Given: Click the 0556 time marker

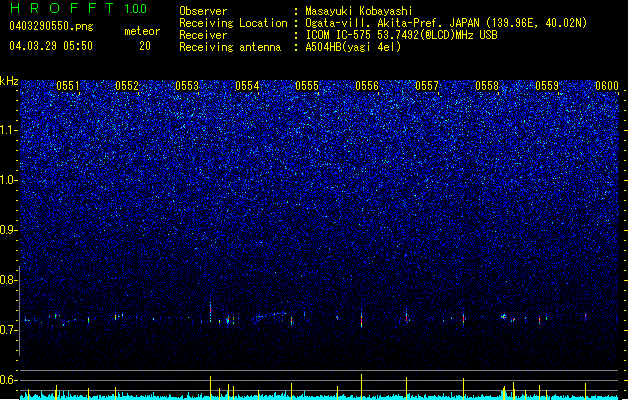Looking at the screenshot, I should (367, 86).
